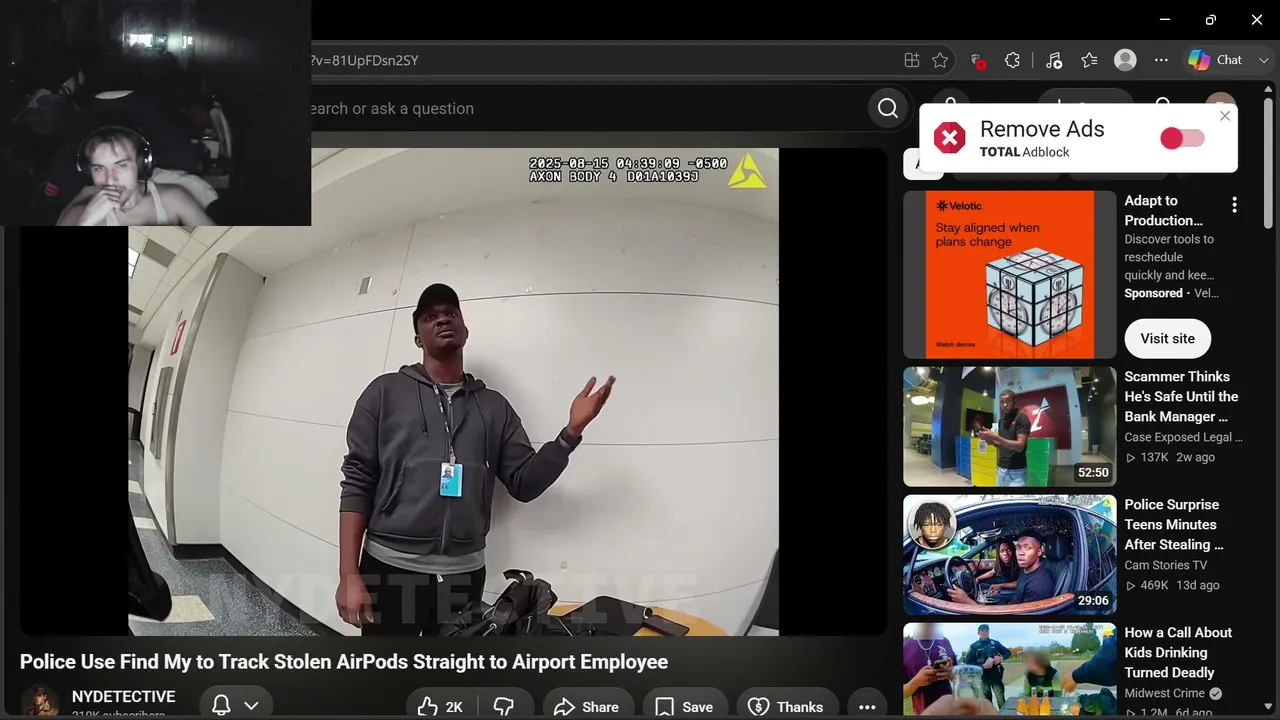Click the YouTube search magnifier button
1280x720 pixels.
coord(888,108)
